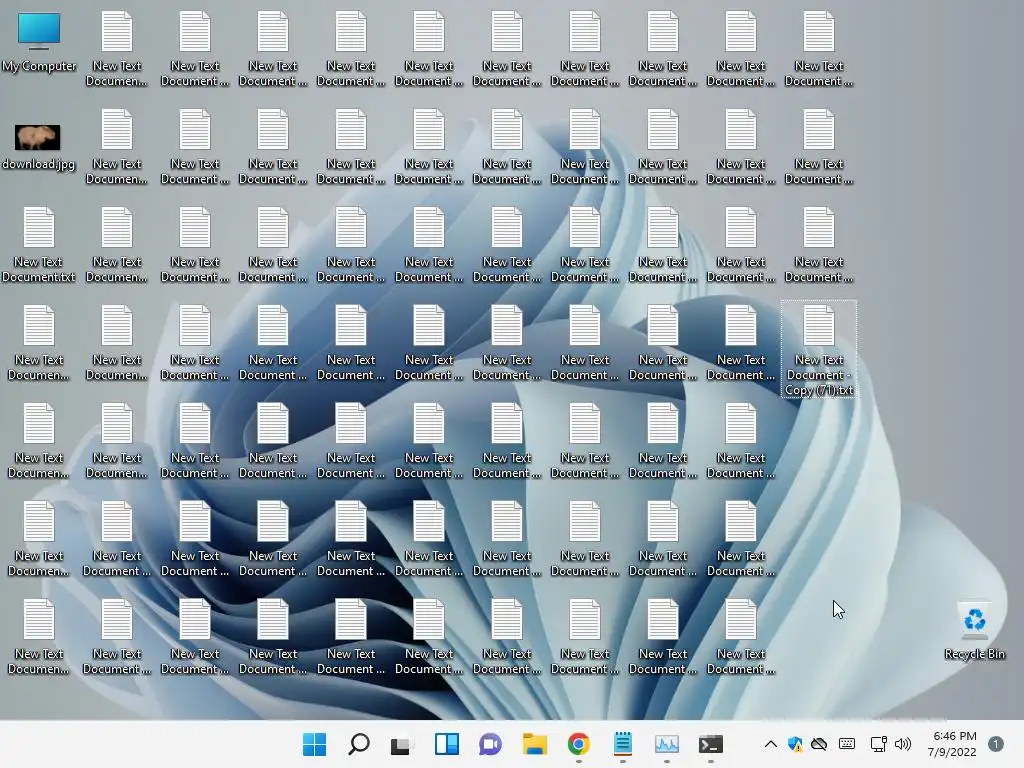Show hidden system tray icons
The image size is (1024, 768).
click(x=771, y=744)
